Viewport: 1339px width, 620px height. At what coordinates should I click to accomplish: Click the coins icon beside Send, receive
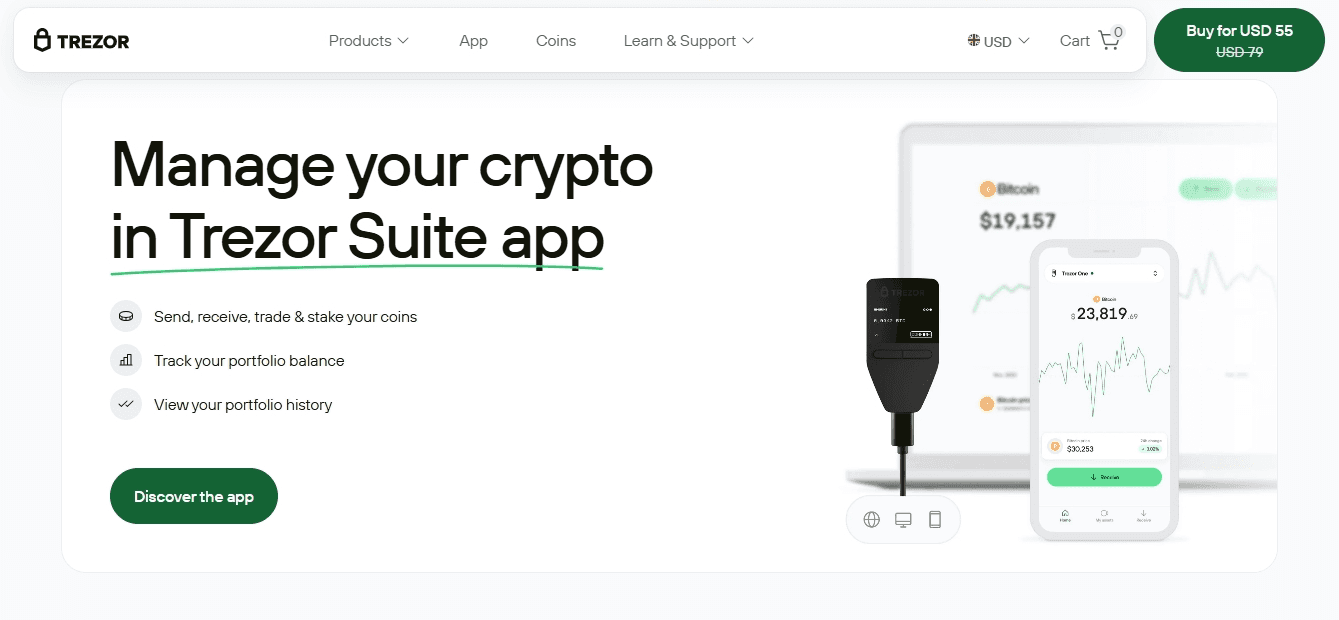pyautogui.click(x=126, y=316)
